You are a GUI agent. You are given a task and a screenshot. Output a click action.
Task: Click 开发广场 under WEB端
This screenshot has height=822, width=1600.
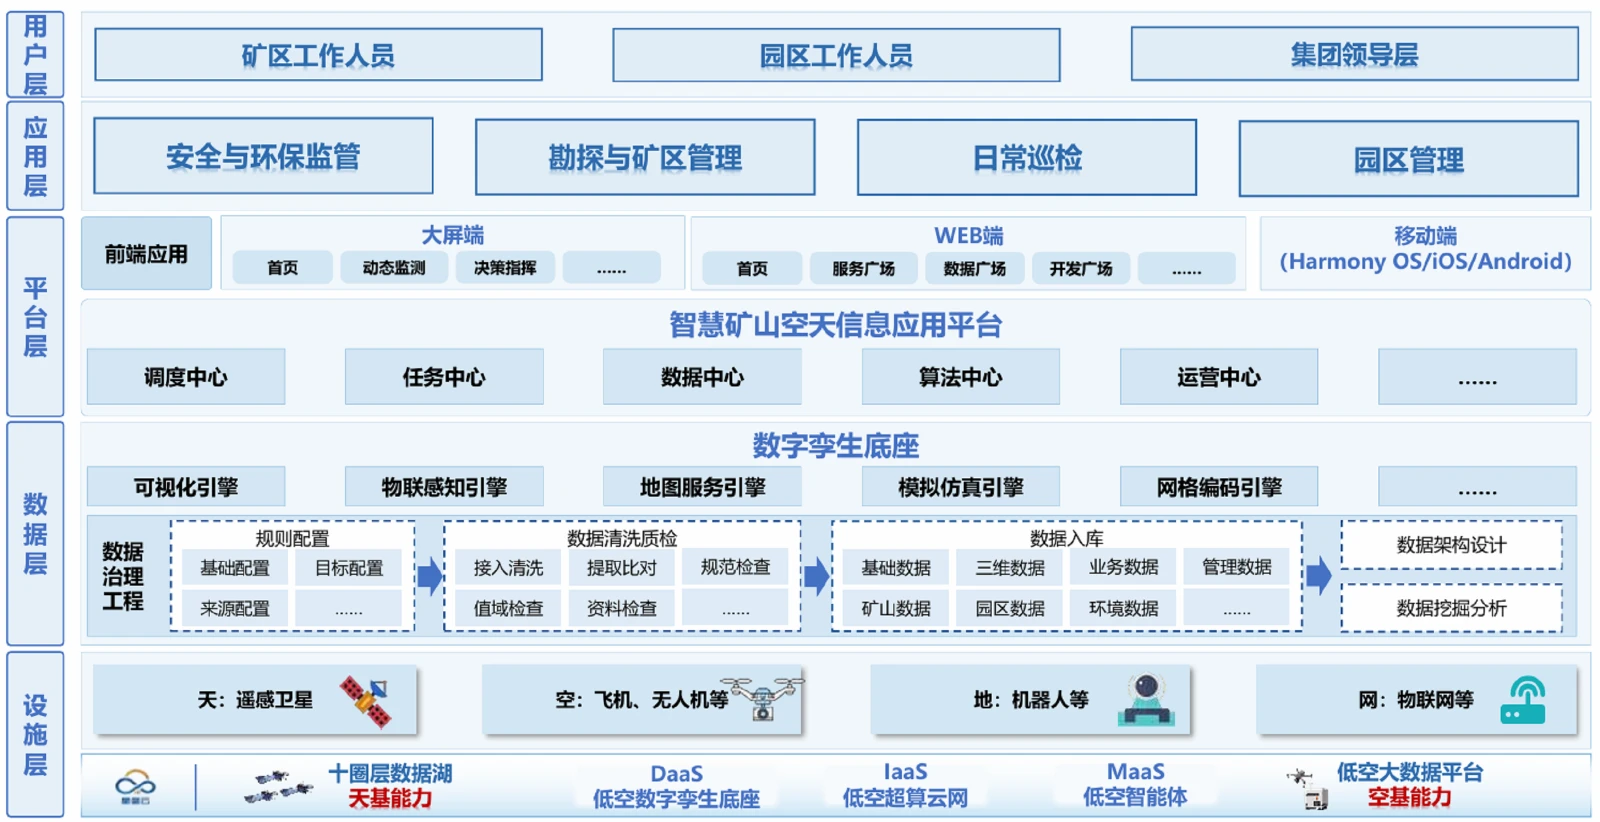pos(1081,269)
